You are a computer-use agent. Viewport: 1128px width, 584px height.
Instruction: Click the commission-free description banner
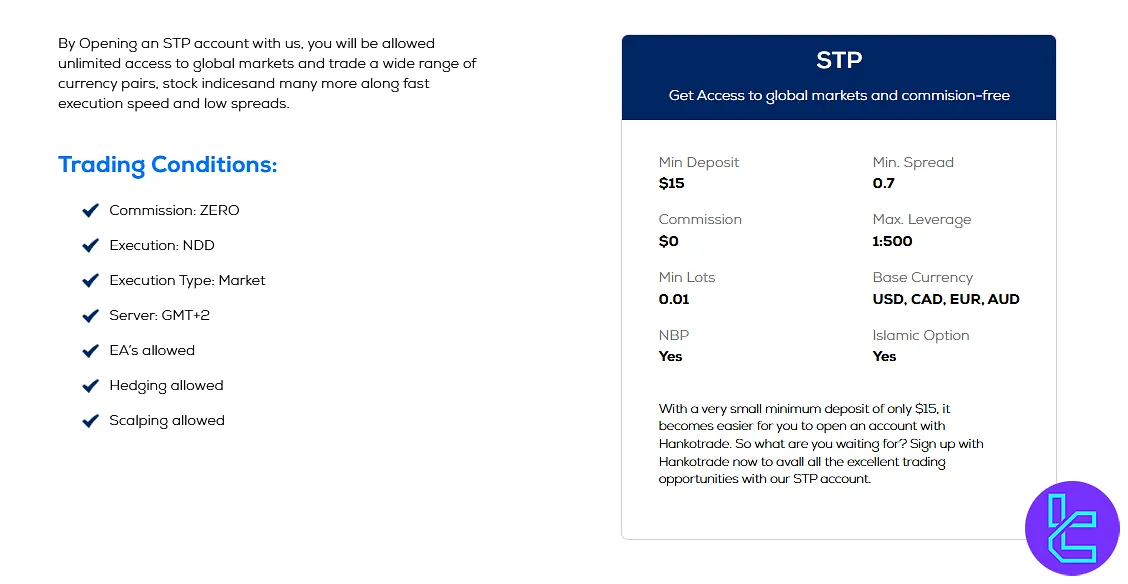[838, 95]
